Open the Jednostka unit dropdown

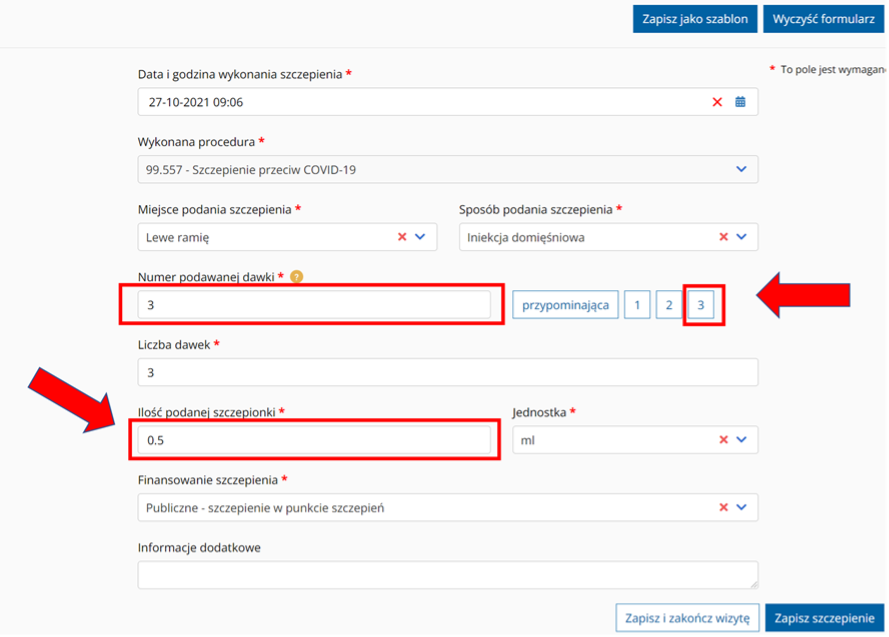pyautogui.click(x=741, y=440)
